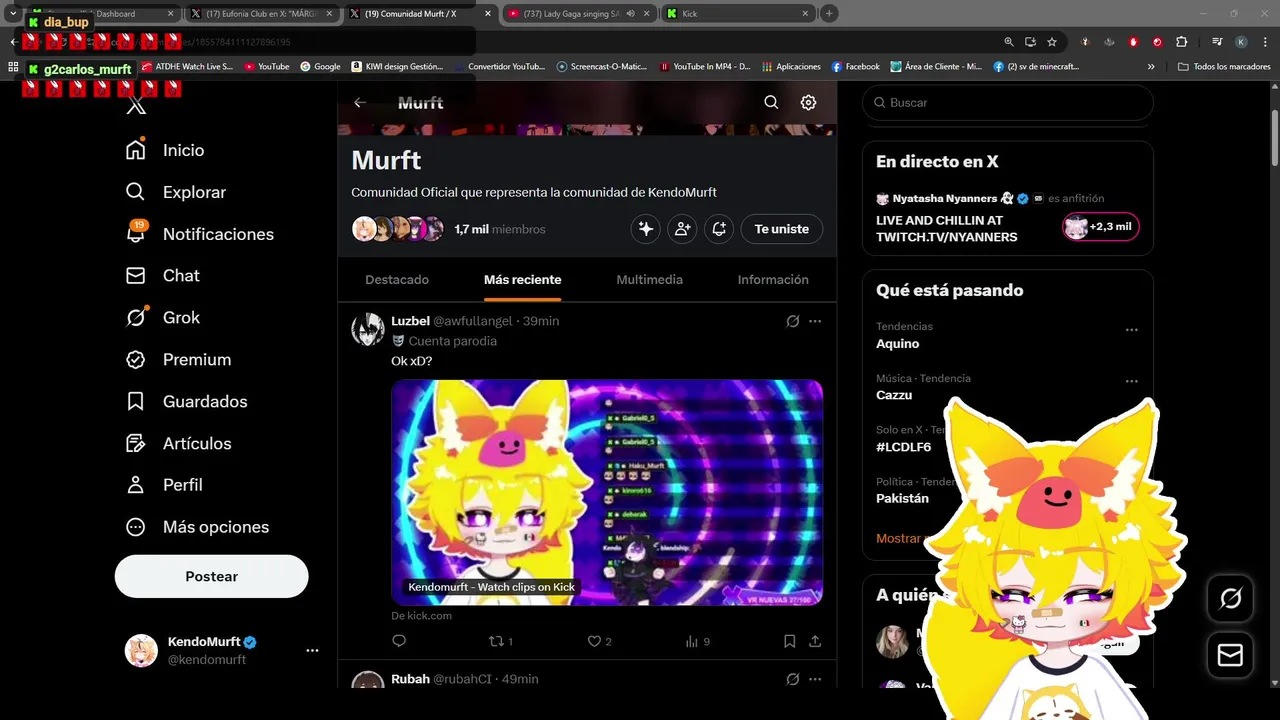
Task: Open Chrome media control icon
Action: coord(1217,42)
